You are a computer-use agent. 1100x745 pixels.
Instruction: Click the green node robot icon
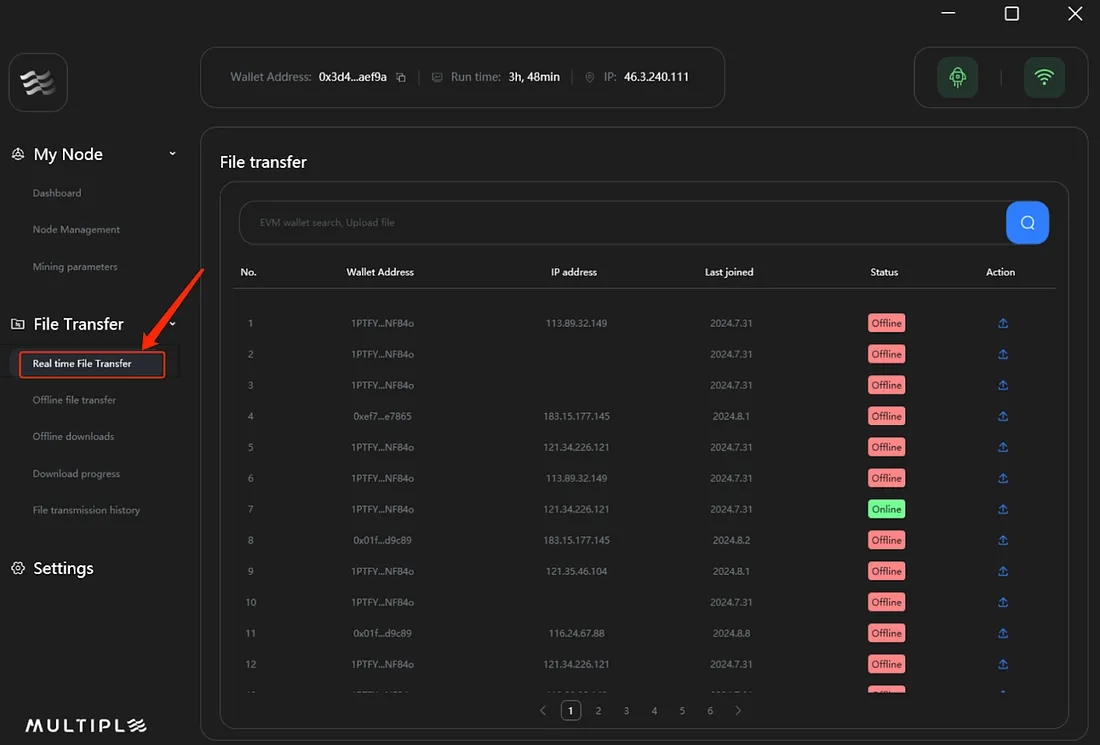click(957, 78)
